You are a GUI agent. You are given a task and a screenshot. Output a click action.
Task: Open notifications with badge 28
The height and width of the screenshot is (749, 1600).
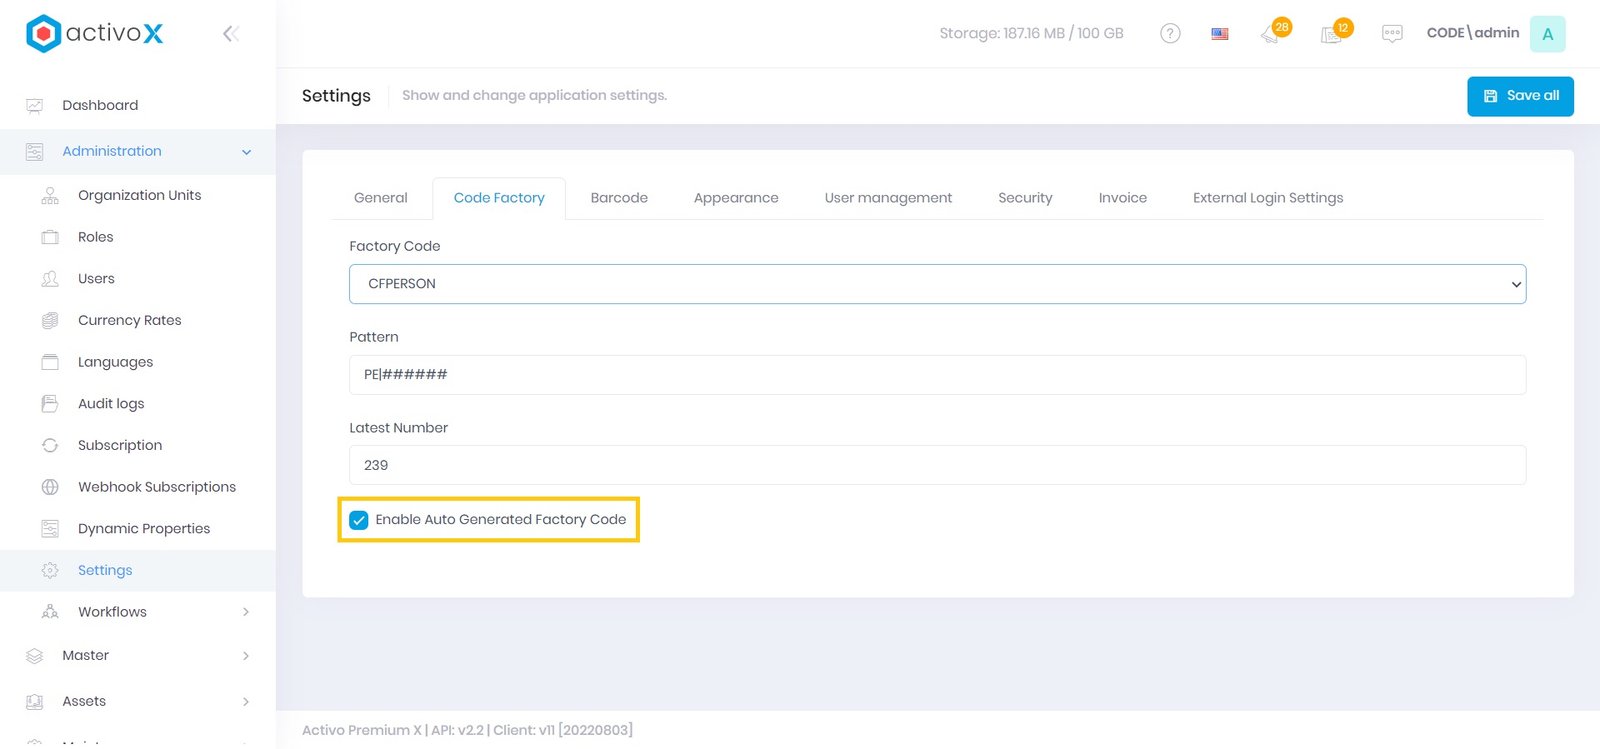[1272, 34]
